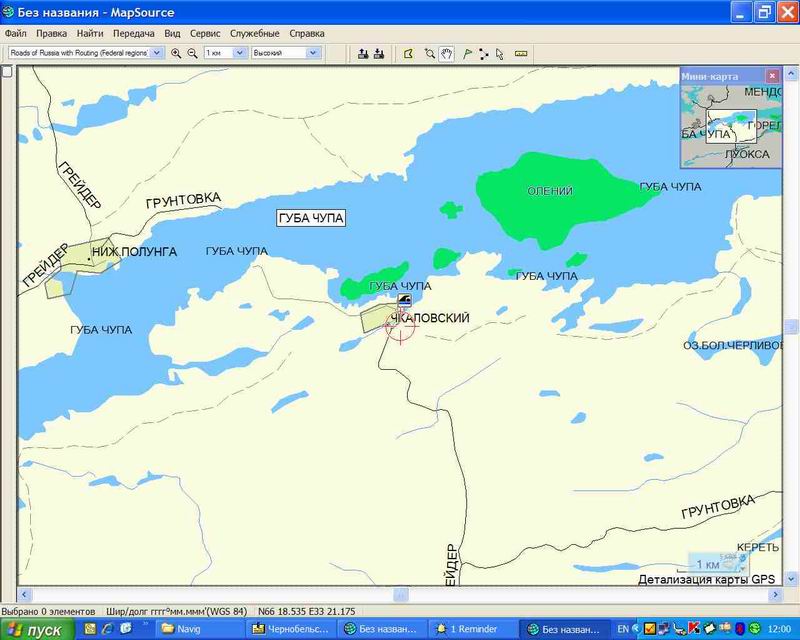Image resolution: width=800 pixels, height=640 pixels.
Task: Open the Сервис menu
Action: pos(205,33)
